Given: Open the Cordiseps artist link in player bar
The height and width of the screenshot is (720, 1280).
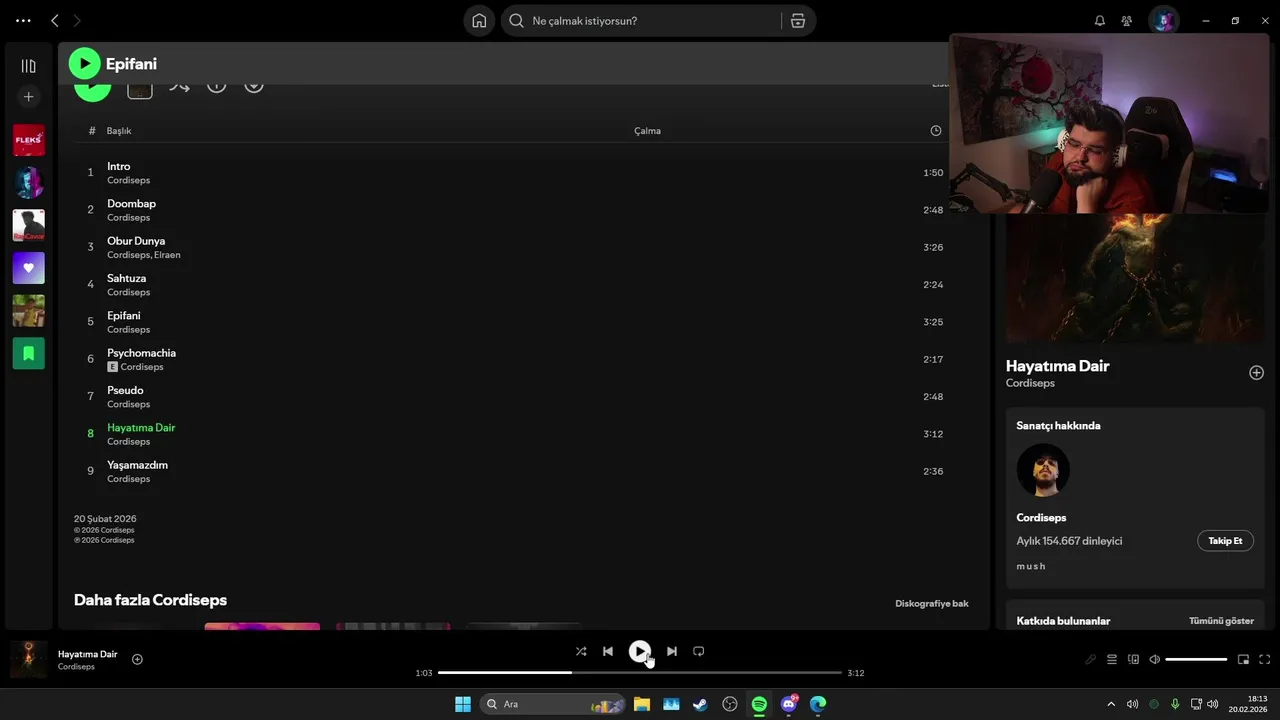Looking at the screenshot, I should click(76, 667).
